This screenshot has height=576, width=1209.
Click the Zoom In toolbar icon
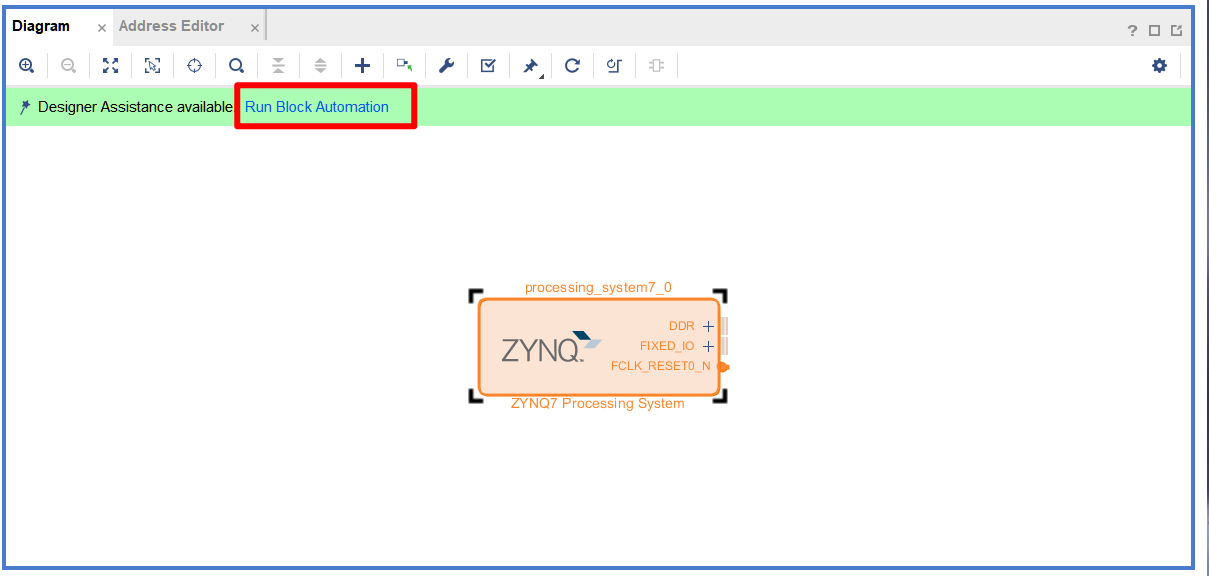pyautogui.click(x=27, y=66)
